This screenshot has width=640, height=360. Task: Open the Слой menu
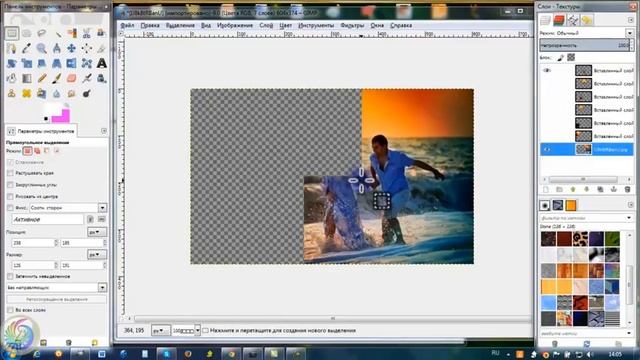pos(266,25)
